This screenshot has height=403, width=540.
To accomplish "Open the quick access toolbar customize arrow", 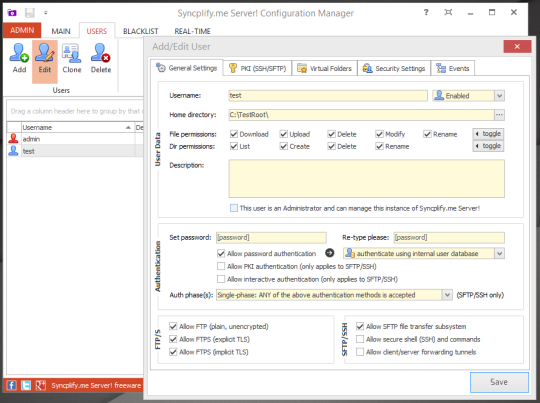I will [x=45, y=13].
